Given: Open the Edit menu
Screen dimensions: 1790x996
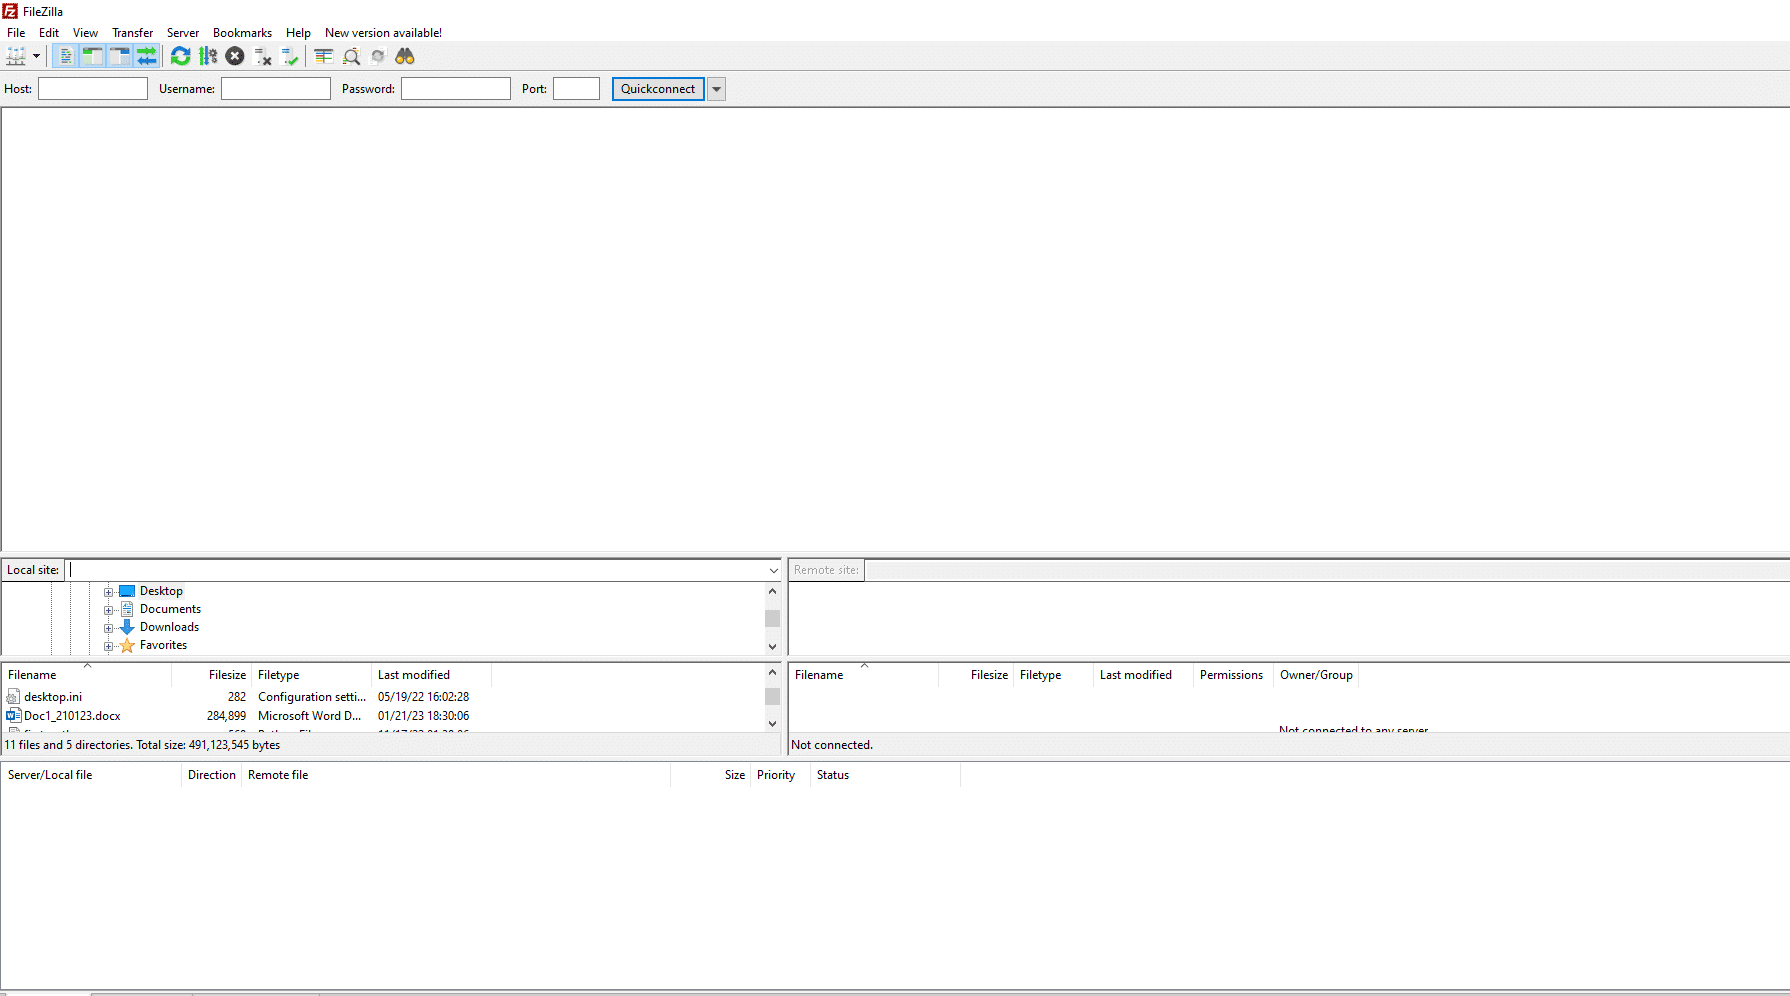Looking at the screenshot, I should [x=49, y=32].
